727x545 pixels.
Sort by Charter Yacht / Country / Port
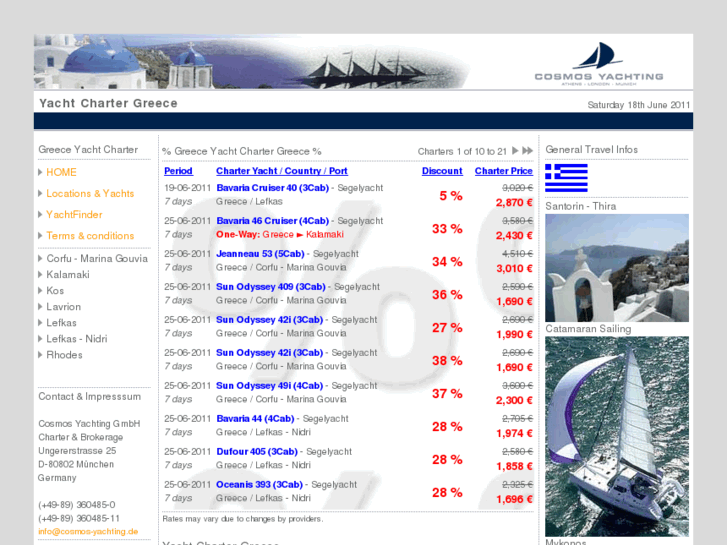[x=282, y=171]
